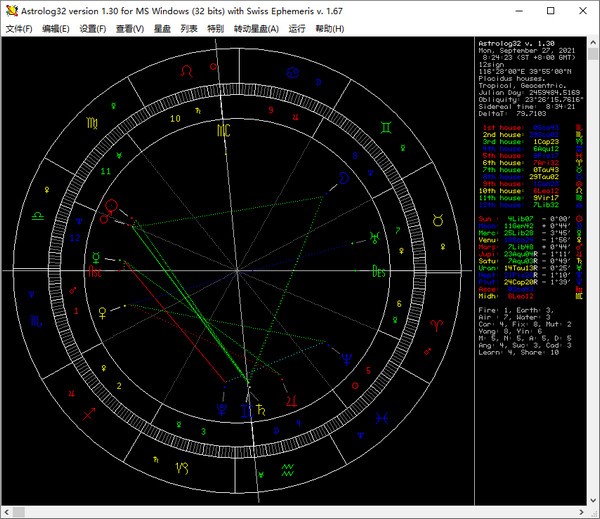
Task: Click the red Asc ascendant label in chart
Action: coord(95,271)
